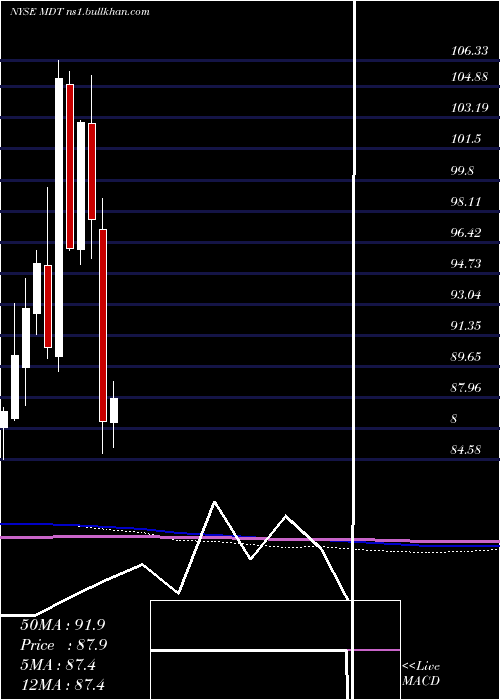This screenshot has height=700, width=500.
Task: Select the 98.11 price axis label
Action: tap(466, 202)
